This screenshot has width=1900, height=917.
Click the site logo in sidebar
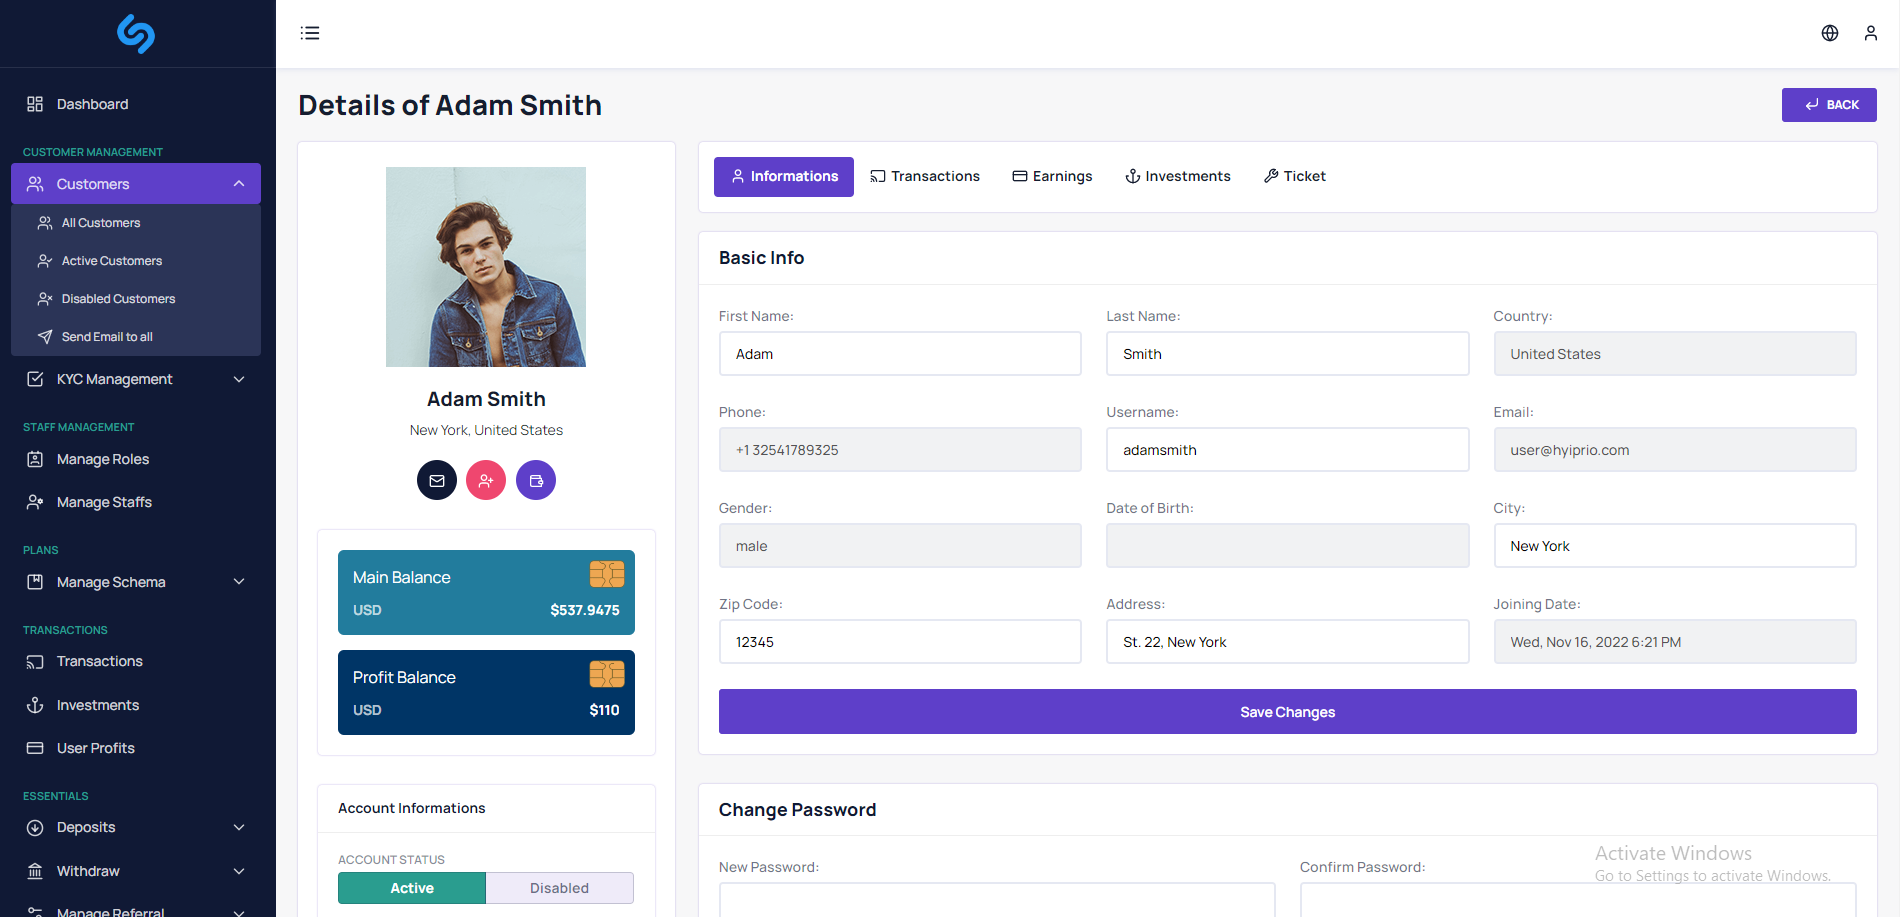tap(136, 34)
